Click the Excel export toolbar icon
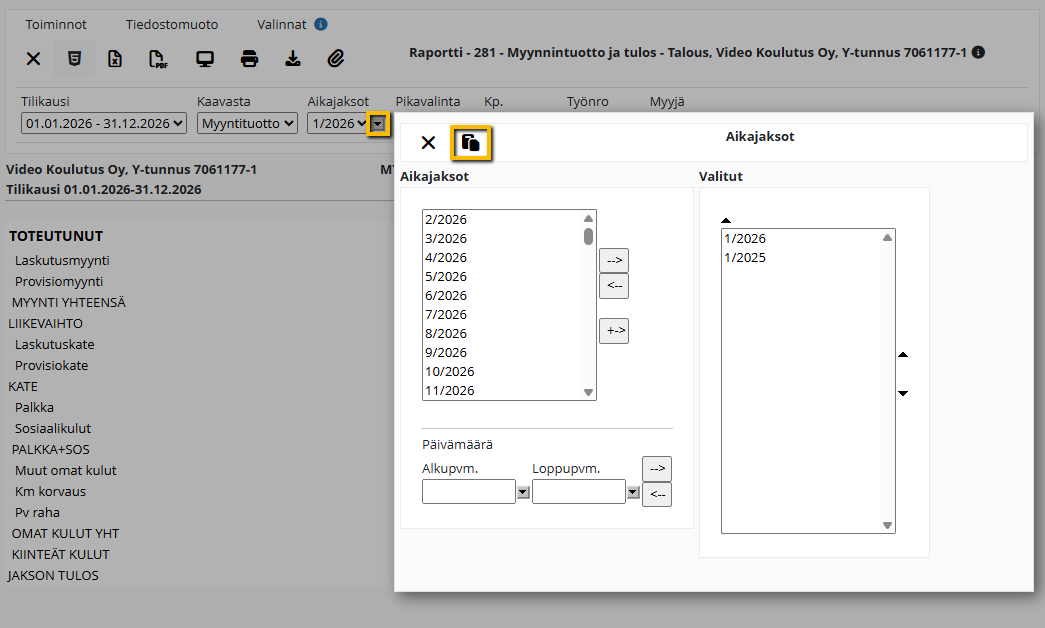Screen dimensions: 1045x628 tap(115, 59)
